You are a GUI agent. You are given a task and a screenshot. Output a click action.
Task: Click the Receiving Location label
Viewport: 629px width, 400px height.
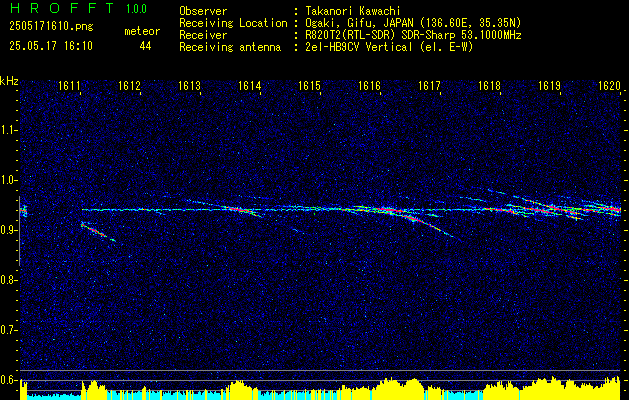point(233,23)
